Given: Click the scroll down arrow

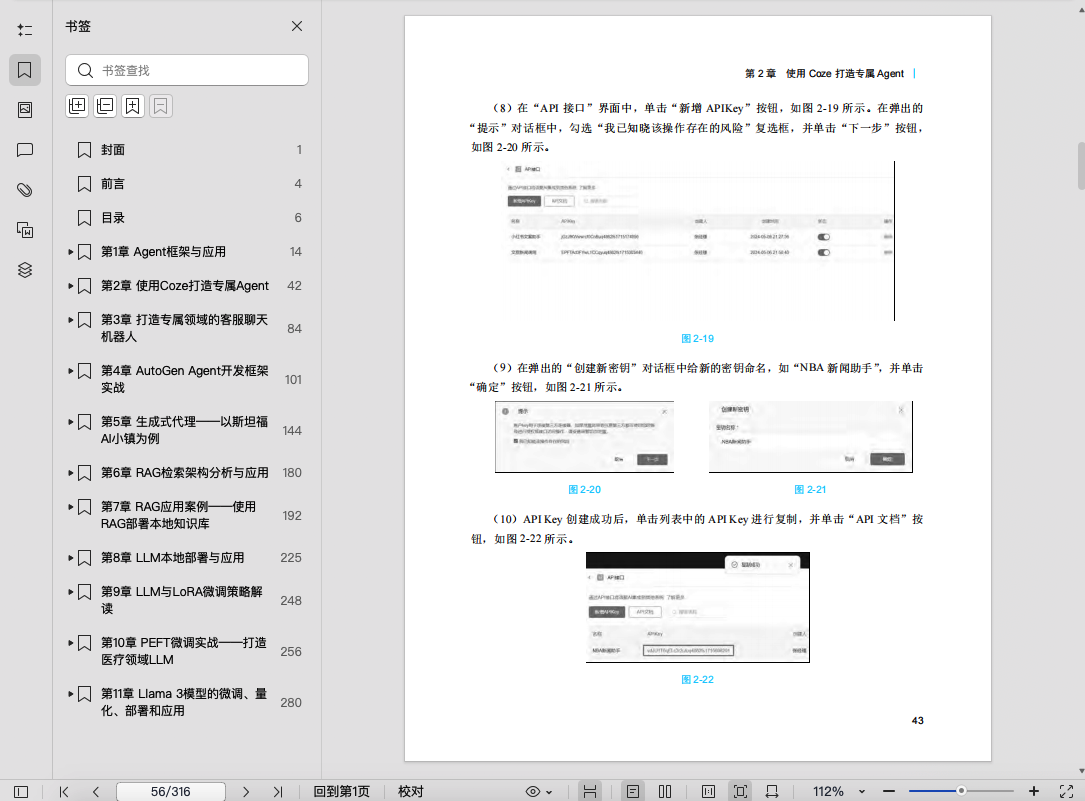Looking at the screenshot, I should 1081,771.
